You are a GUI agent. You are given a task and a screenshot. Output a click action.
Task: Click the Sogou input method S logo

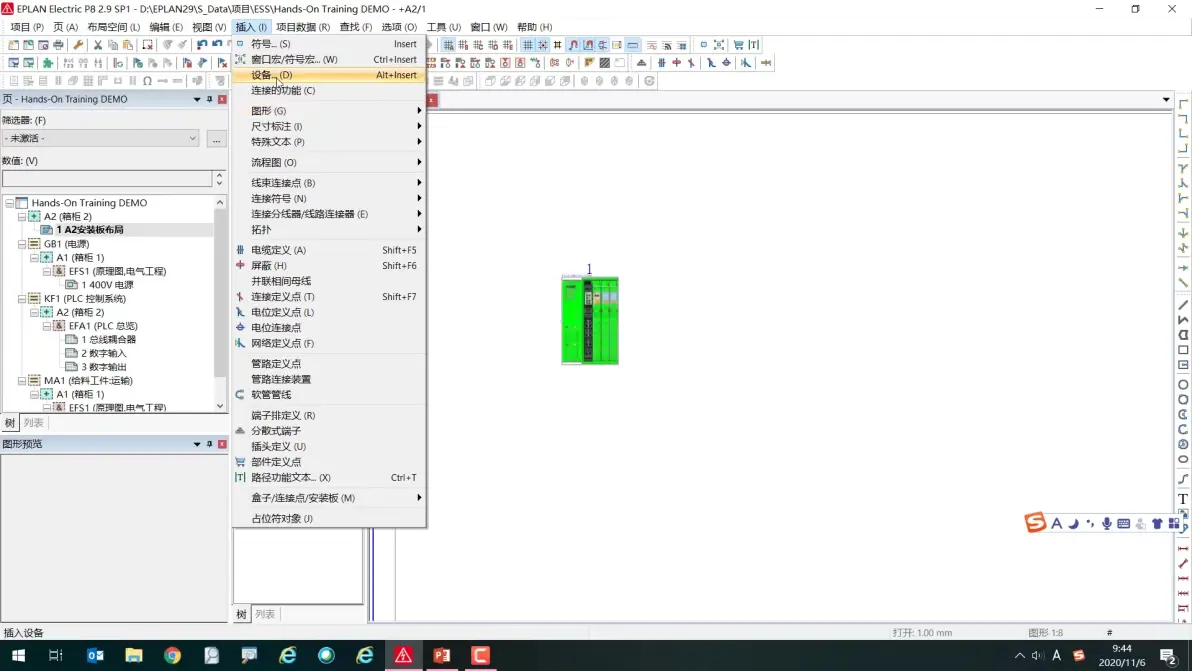pos(1035,523)
